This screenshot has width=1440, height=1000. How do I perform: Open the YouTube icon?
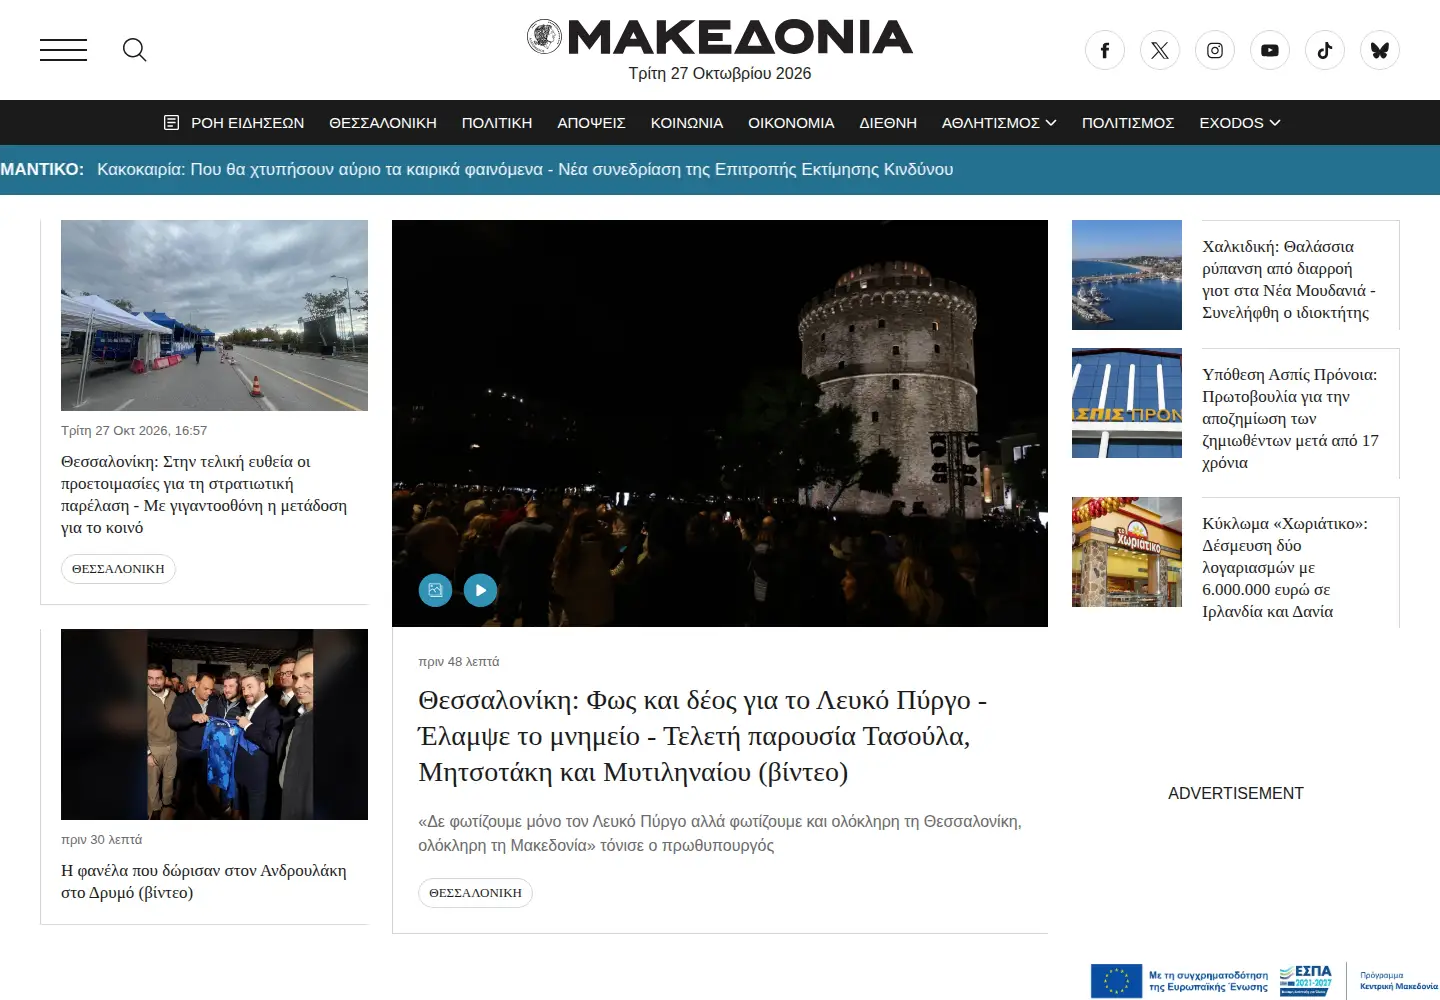point(1270,50)
